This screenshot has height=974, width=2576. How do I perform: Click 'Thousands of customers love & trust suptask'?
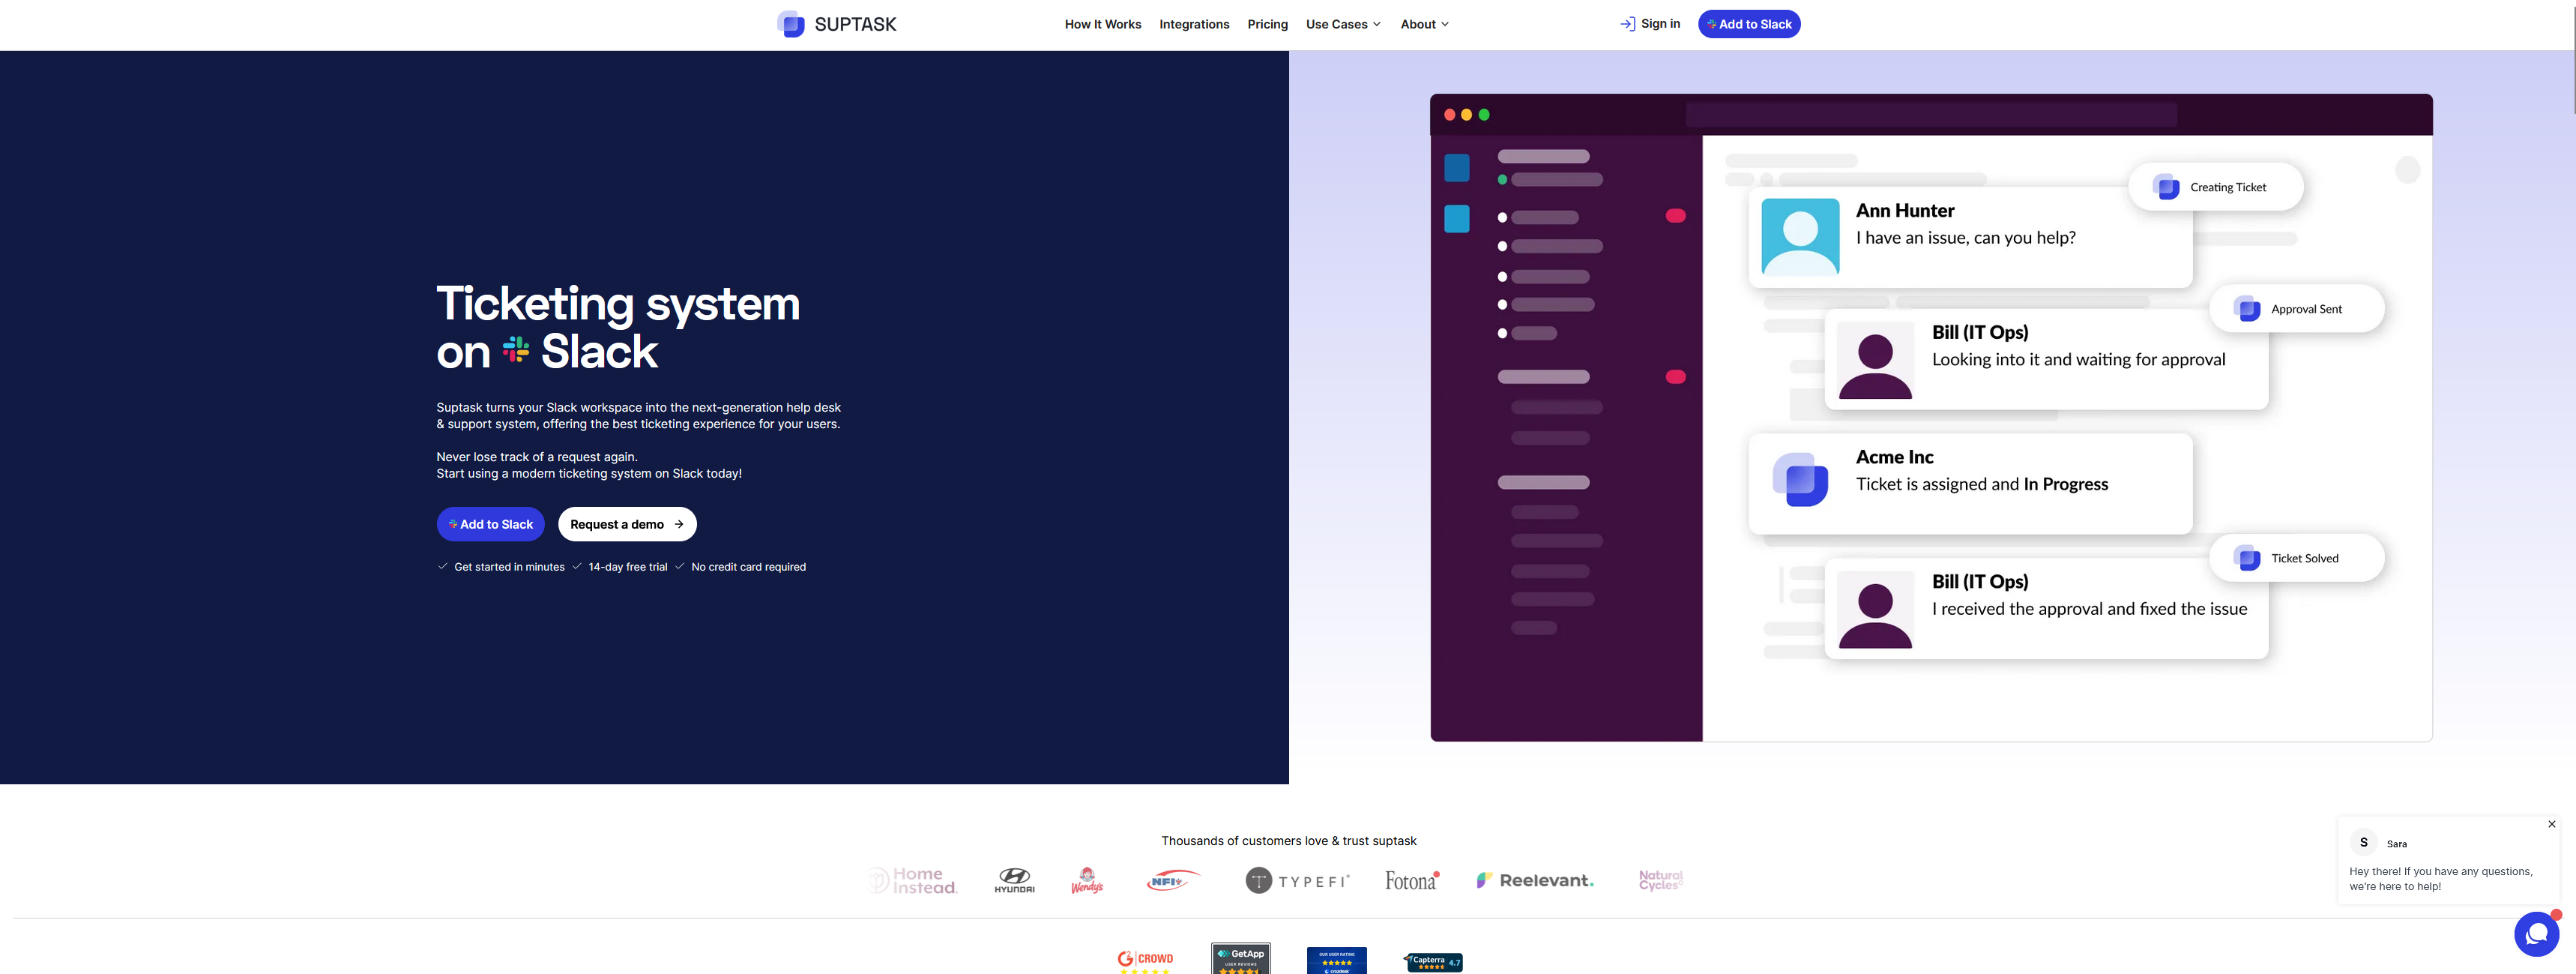(x=1288, y=841)
